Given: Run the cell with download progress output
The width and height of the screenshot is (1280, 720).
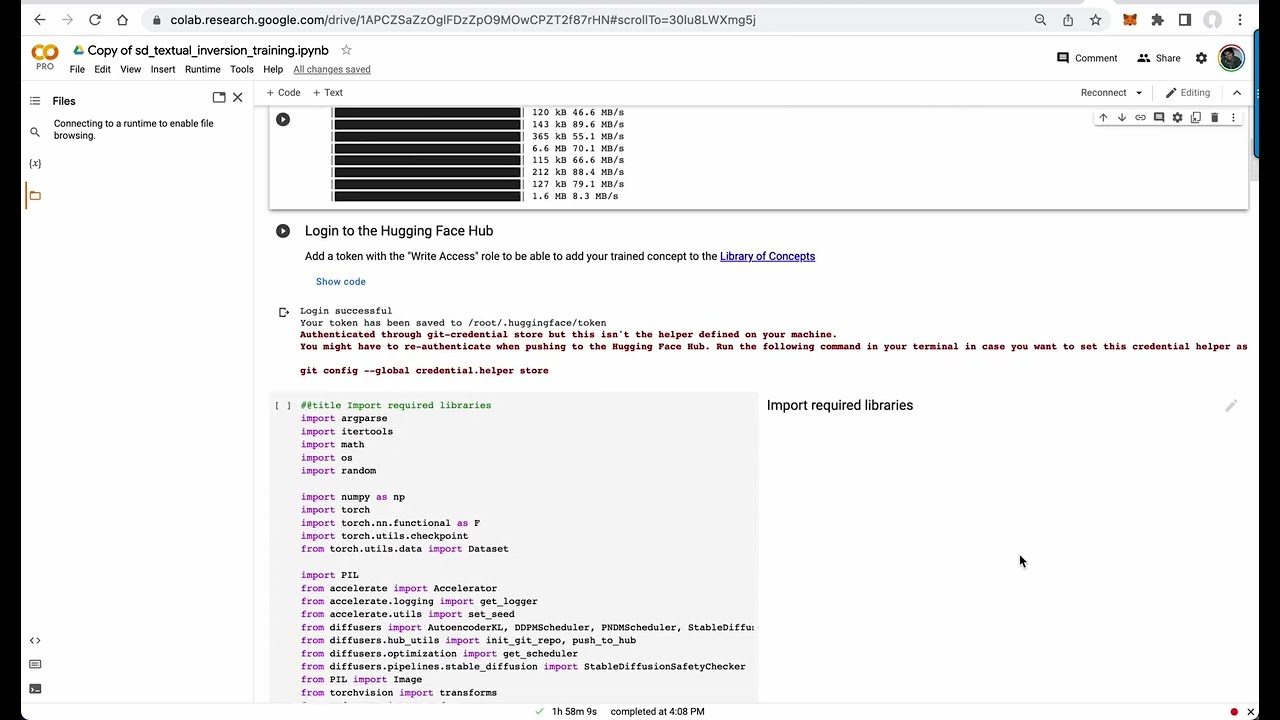Looking at the screenshot, I should point(283,119).
